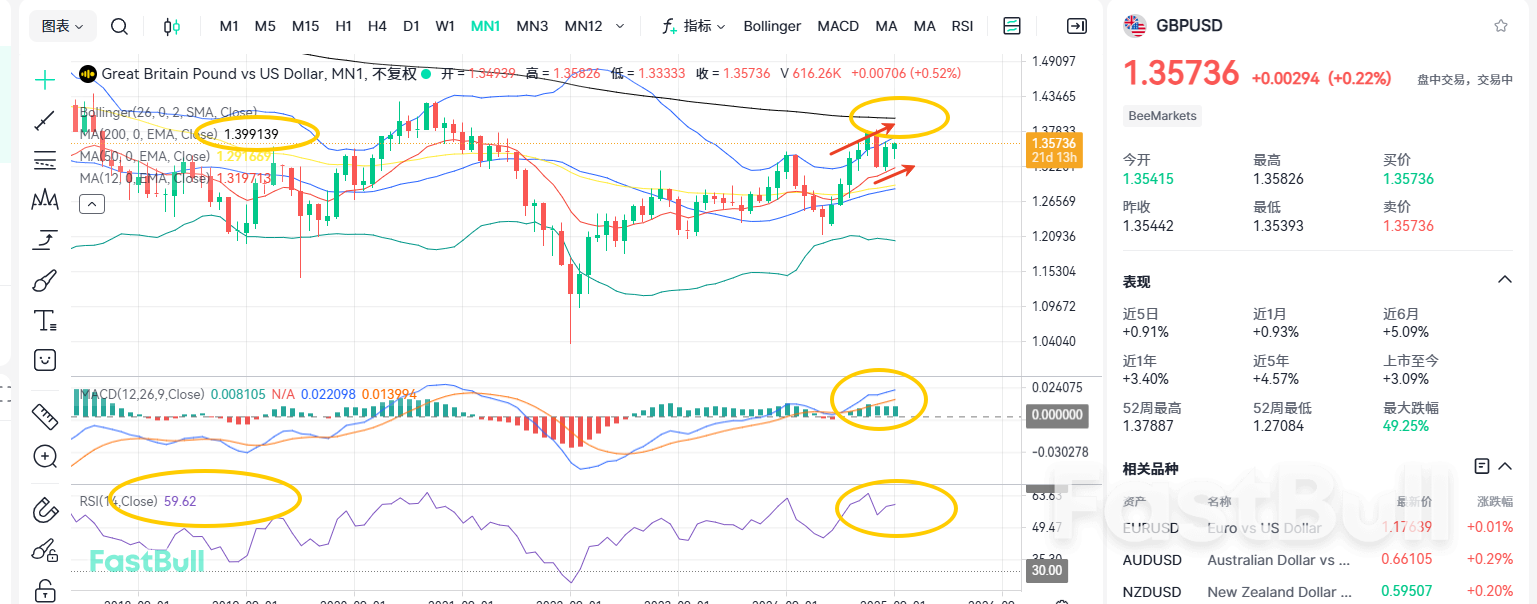Select the text annotation tool
Image resolution: width=1537 pixels, height=604 pixels.
(x=44, y=320)
